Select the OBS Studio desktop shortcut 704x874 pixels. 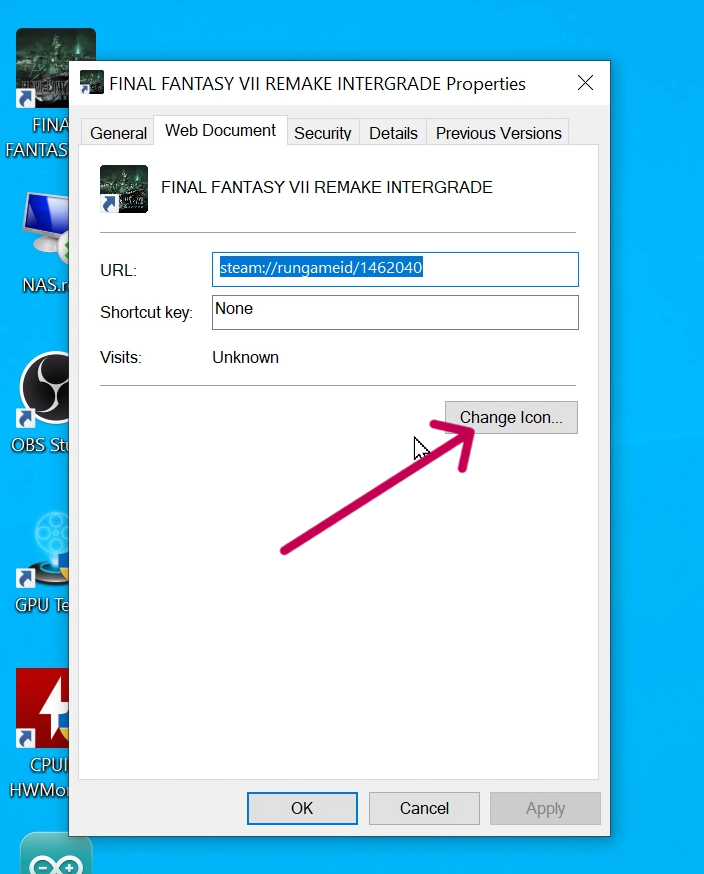click(42, 402)
